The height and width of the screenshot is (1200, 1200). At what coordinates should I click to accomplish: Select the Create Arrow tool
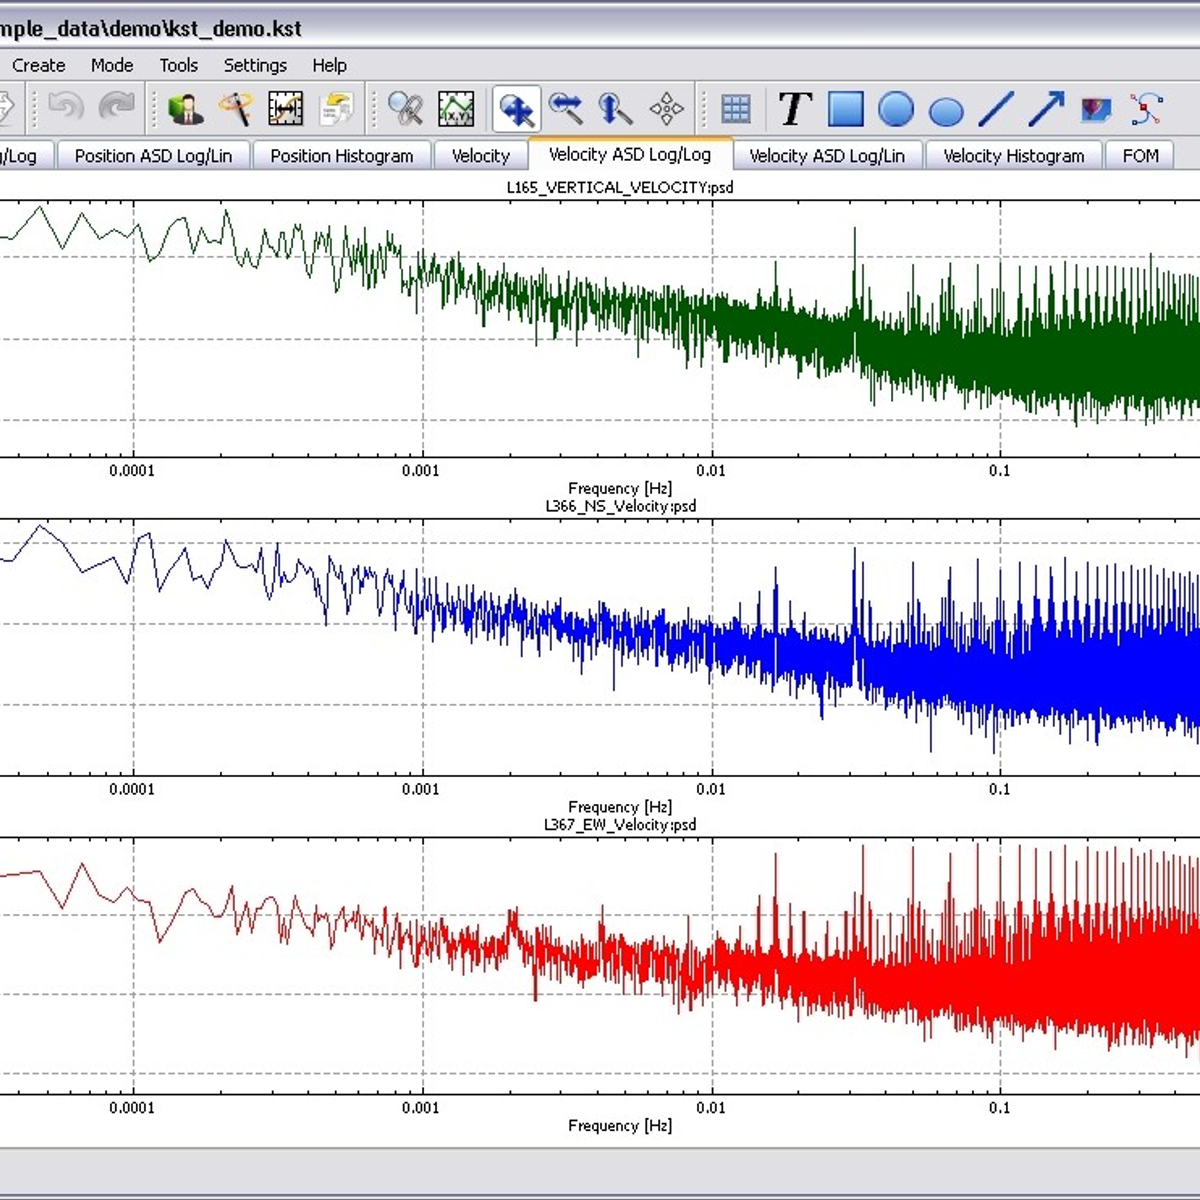pyautogui.click(x=1043, y=108)
